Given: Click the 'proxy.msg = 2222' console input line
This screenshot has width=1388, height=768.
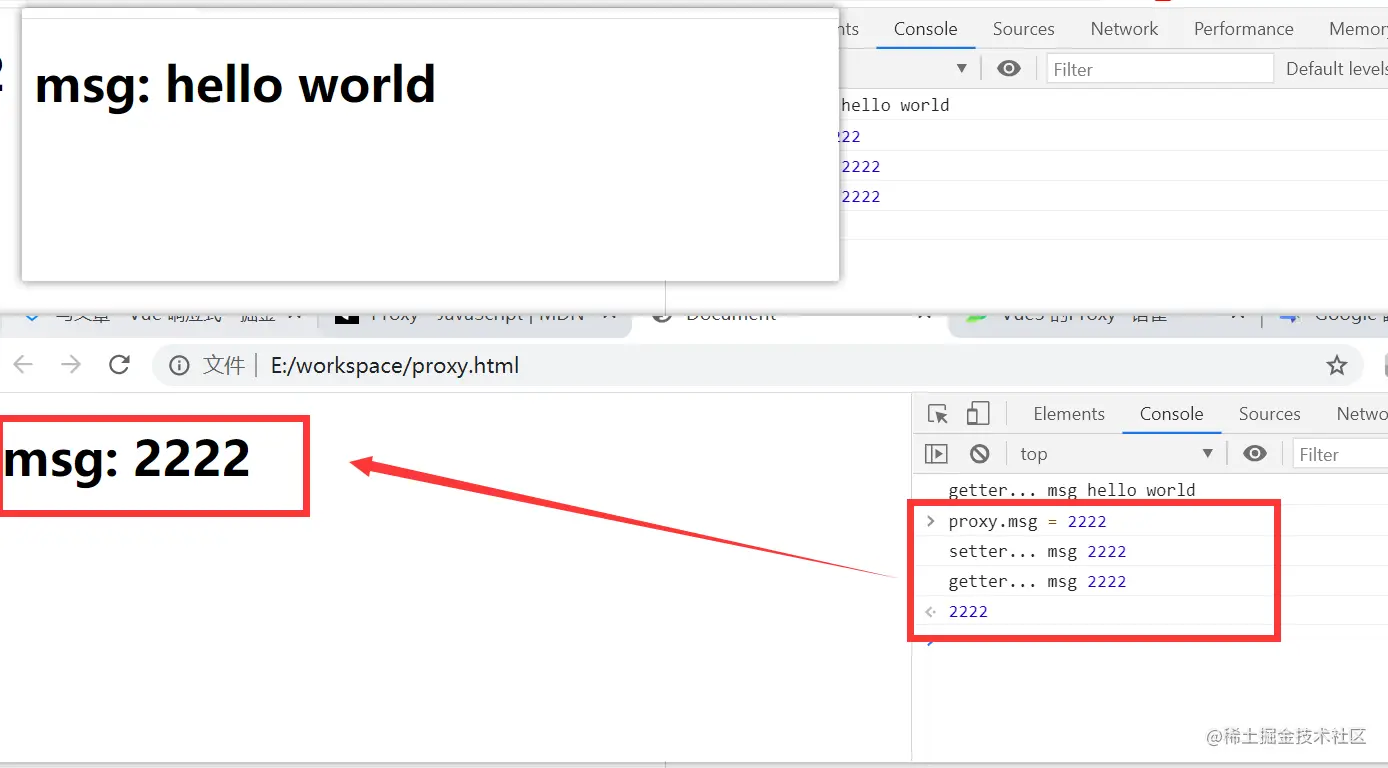Looking at the screenshot, I should coord(1027,521).
